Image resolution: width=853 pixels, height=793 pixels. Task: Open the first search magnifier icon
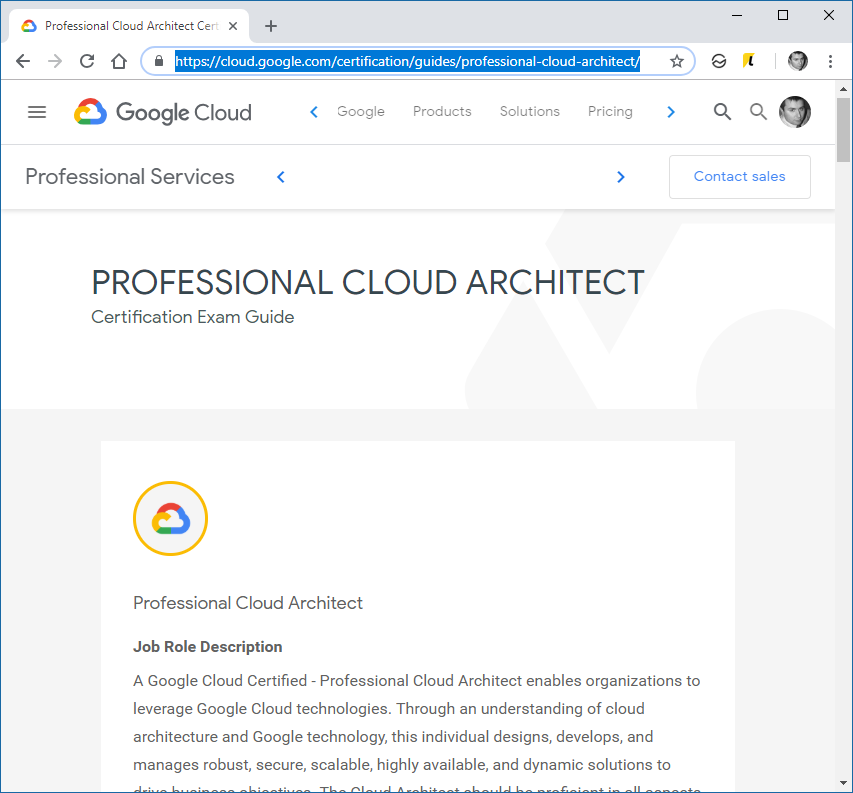(x=722, y=111)
